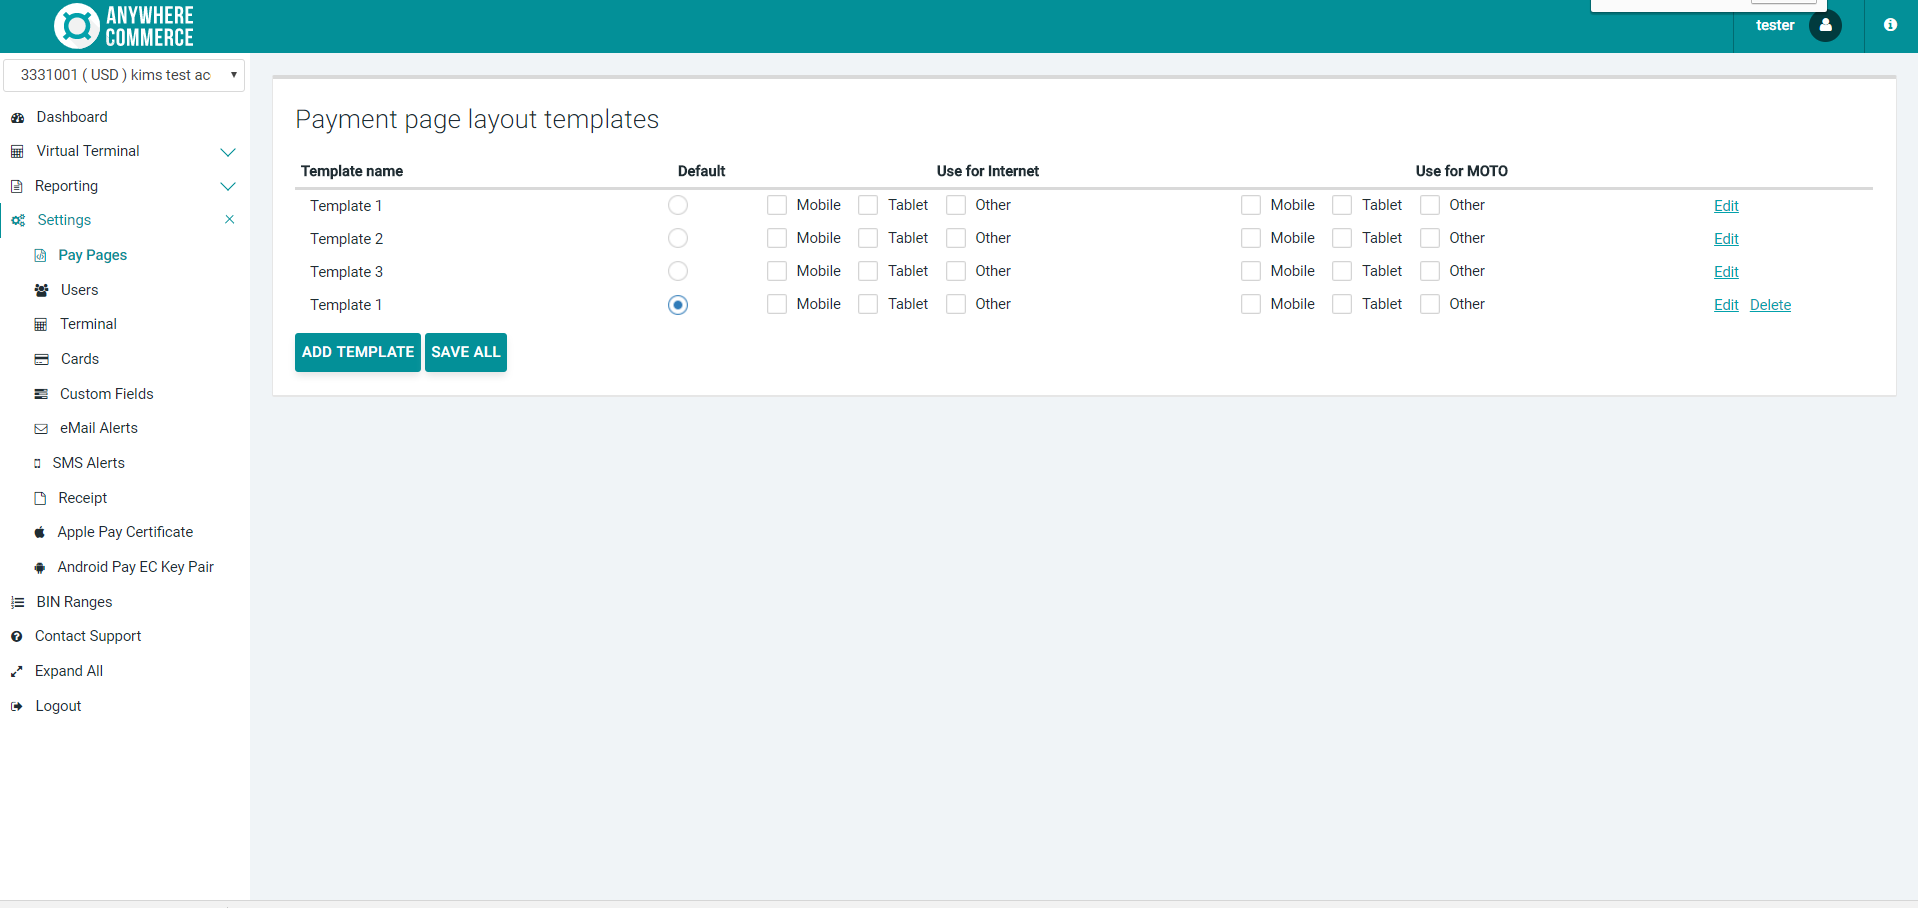The width and height of the screenshot is (1920, 908).
Task: Click the Apple Pay Certificate apple icon
Action: click(x=40, y=533)
